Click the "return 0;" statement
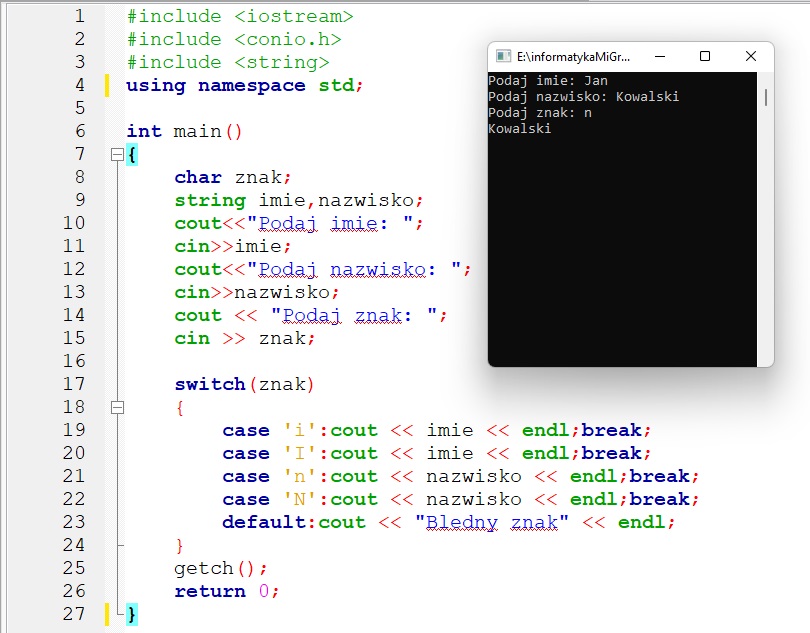Viewport: 810px width, 633px height. click(x=227, y=591)
